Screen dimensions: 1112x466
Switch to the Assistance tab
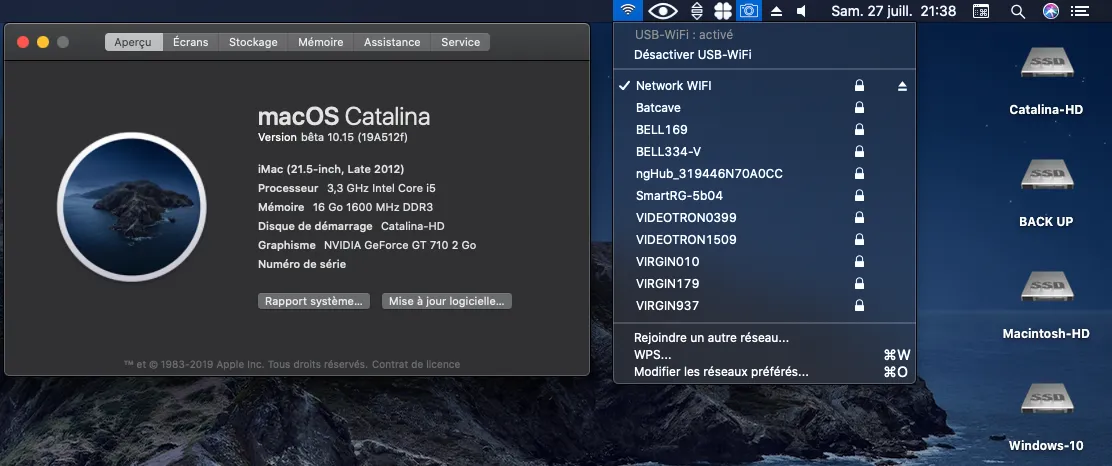pos(392,42)
